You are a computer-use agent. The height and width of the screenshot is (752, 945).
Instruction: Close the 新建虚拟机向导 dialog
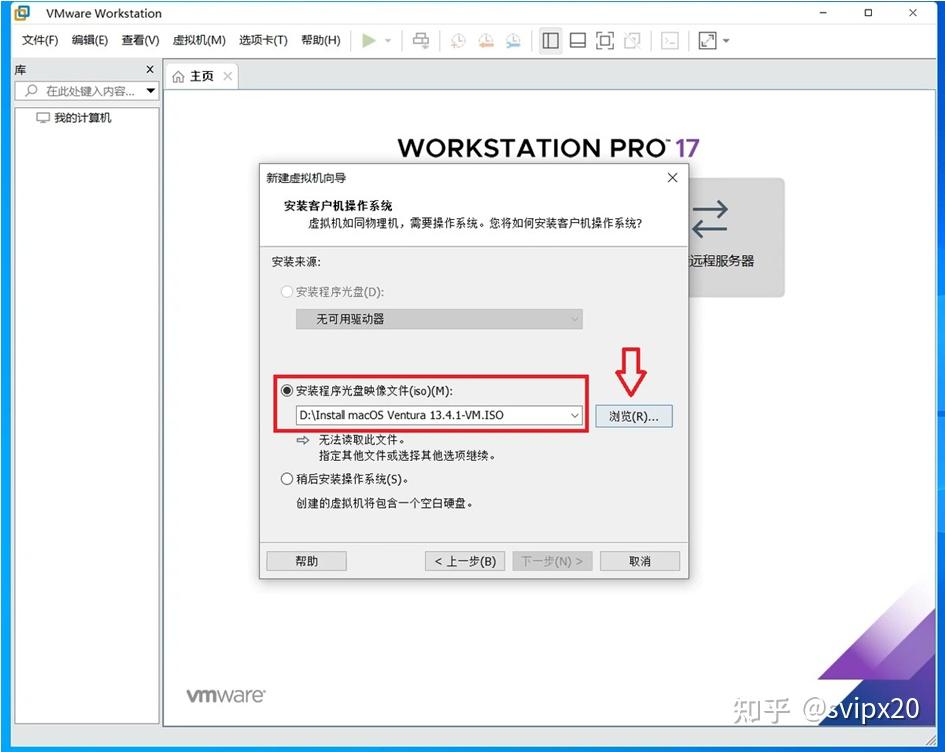673,178
